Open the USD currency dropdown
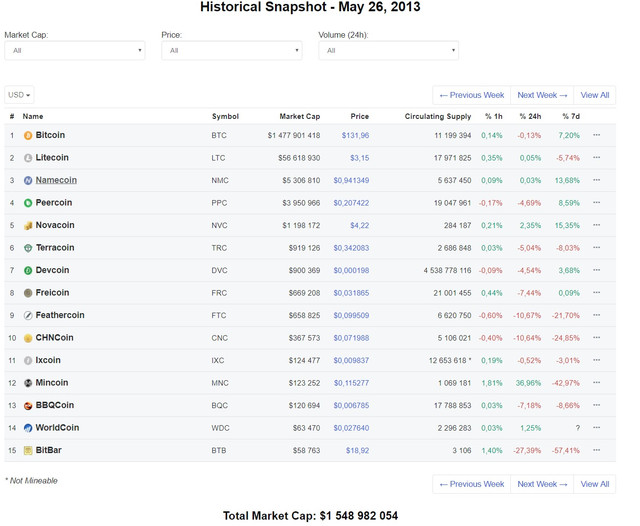Viewport: 640px width, 526px height. 19,95
